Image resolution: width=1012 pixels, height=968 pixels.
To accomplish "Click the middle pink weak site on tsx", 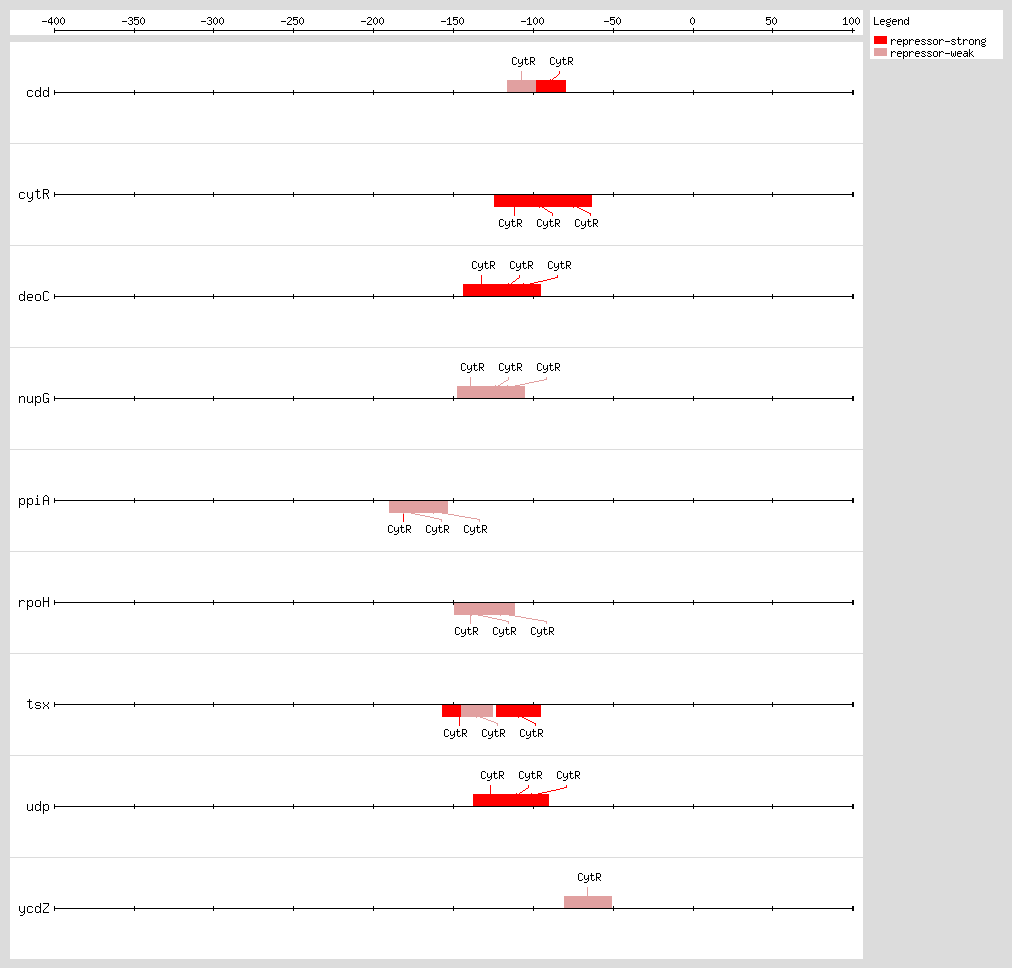I will (477, 711).
